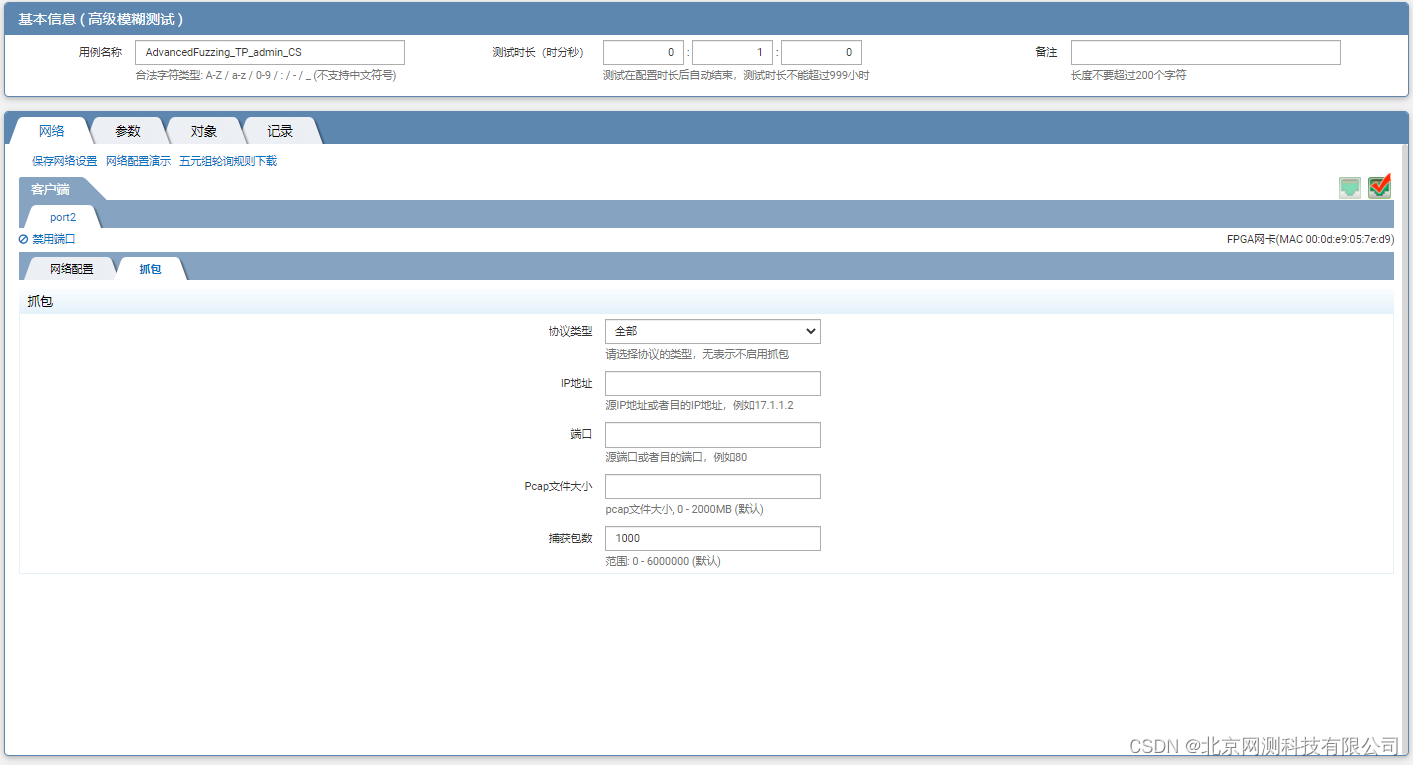1413x765 pixels.
Task: Click the 端口 input field
Action: coord(713,435)
